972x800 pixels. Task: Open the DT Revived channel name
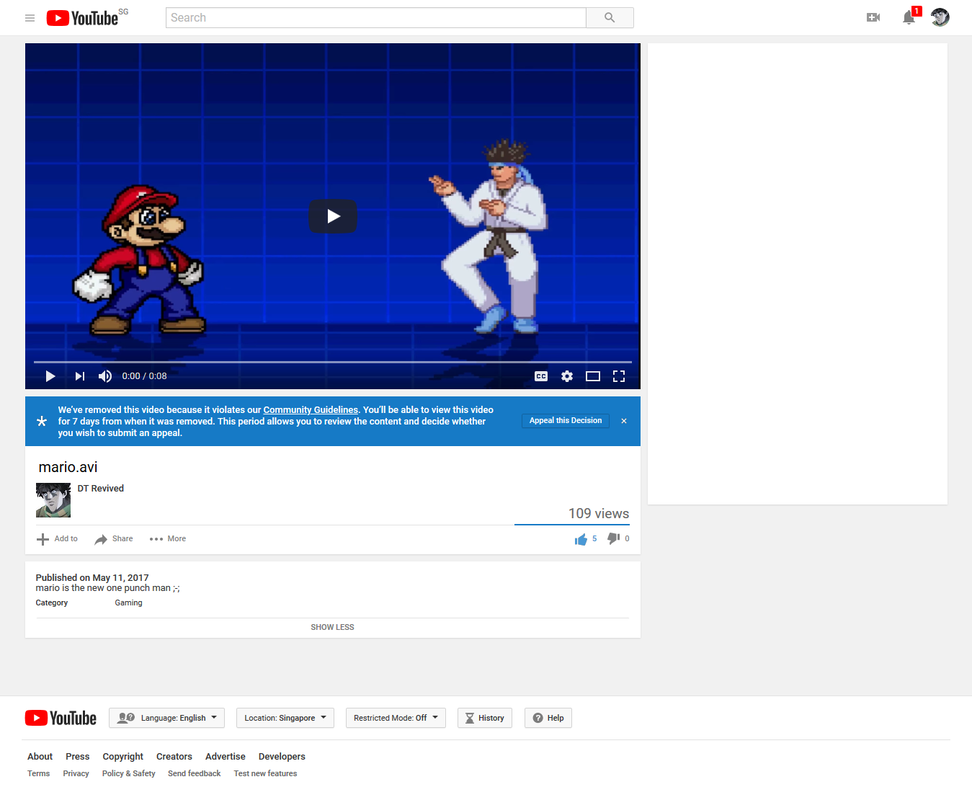coord(100,488)
